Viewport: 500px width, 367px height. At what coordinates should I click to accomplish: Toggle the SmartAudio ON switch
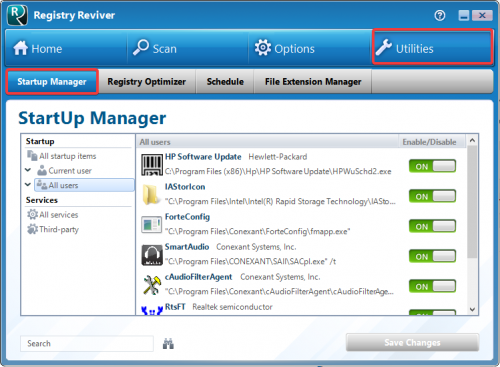pos(432,256)
